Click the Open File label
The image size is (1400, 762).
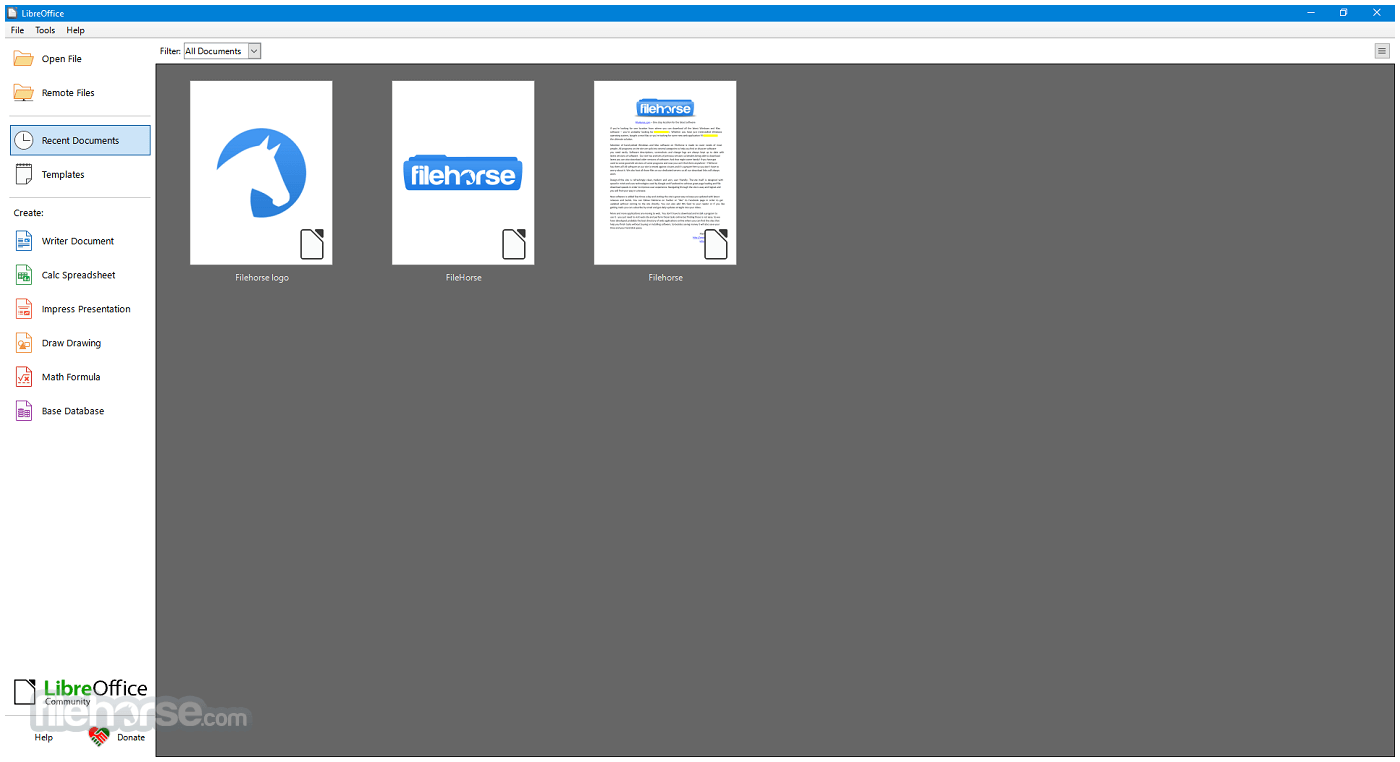point(62,59)
